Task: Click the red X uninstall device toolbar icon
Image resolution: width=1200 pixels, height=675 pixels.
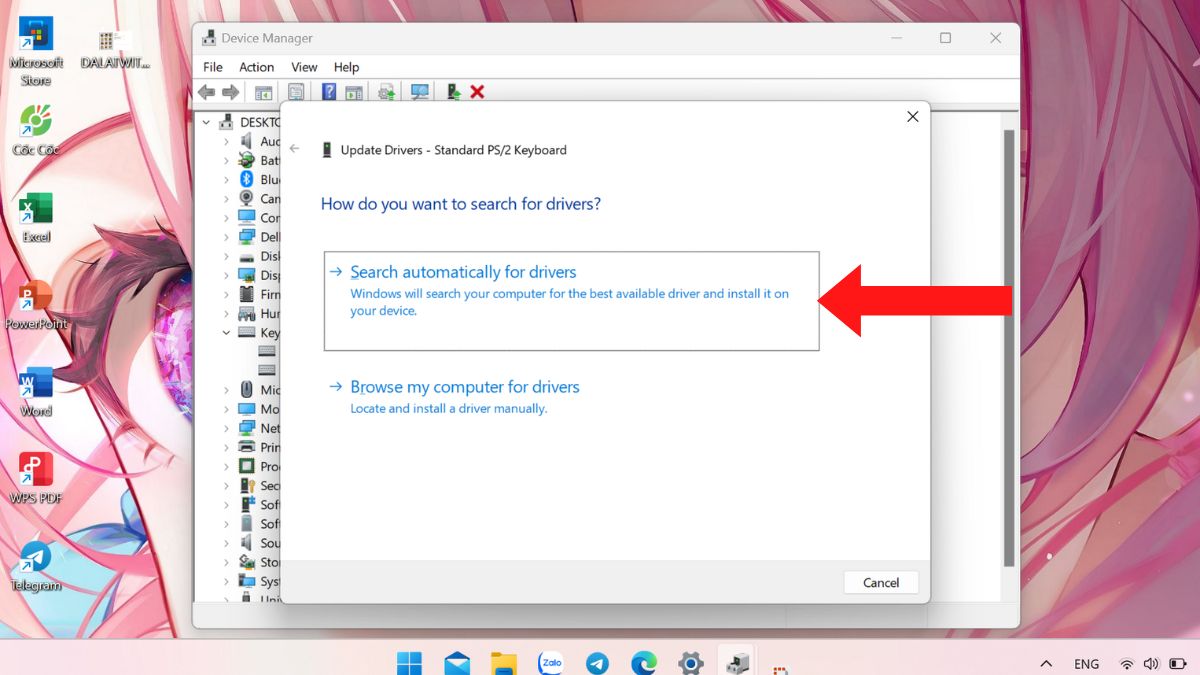Action: (477, 92)
